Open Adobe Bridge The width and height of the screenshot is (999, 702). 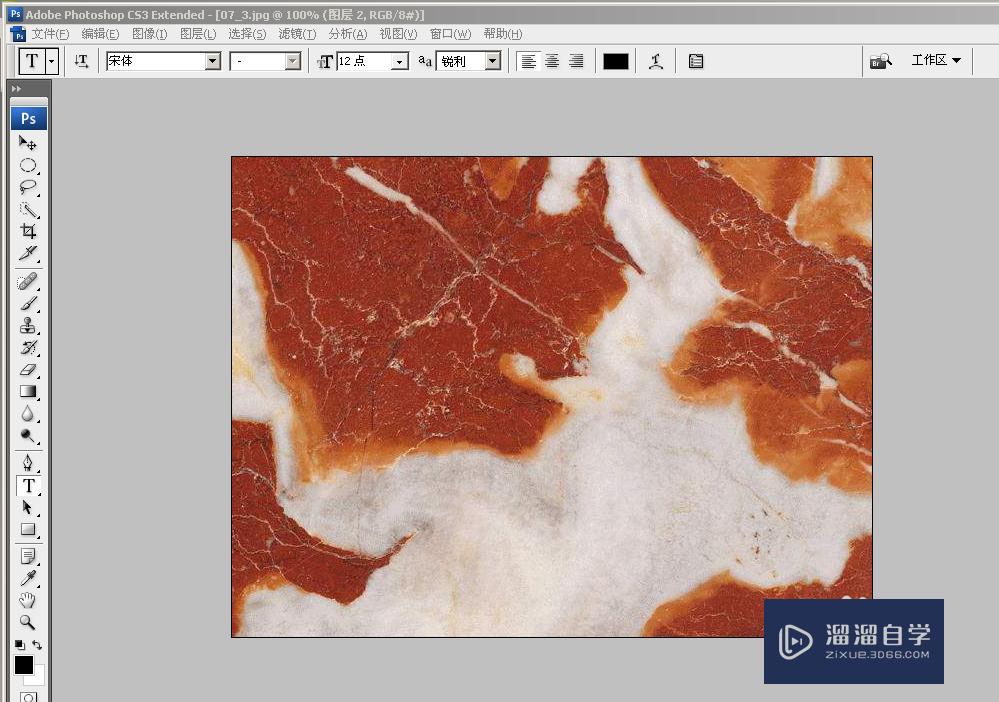click(881, 61)
